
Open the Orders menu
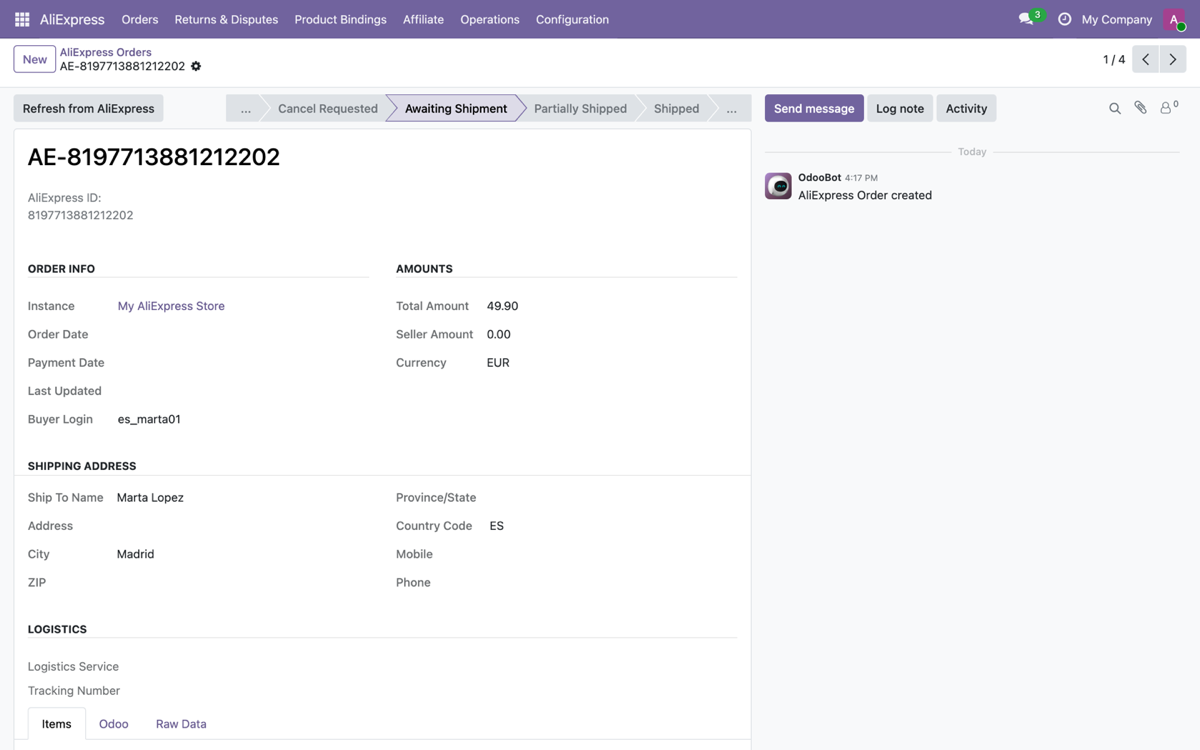(x=140, y=19)
